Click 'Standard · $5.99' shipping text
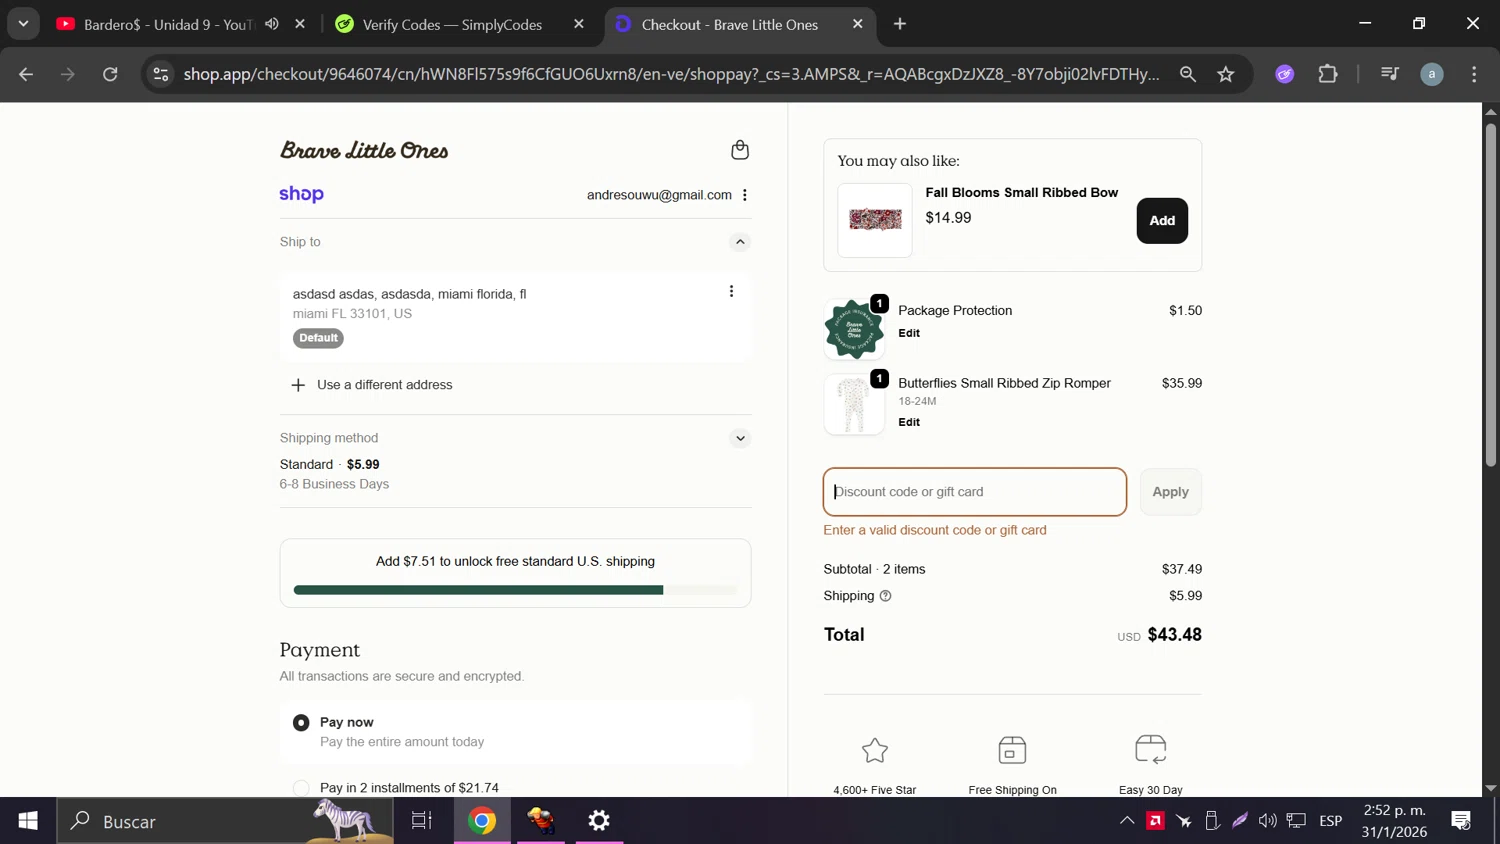Viewport: 1500px width, 844px height. (x=330, y=465)
